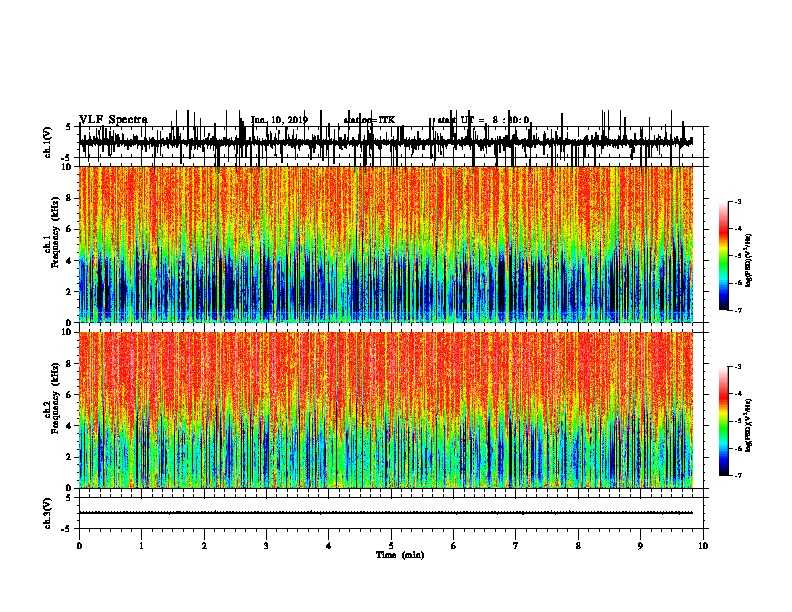
Task: Click the "station=ITK" header text
Action: coord(369,120)
